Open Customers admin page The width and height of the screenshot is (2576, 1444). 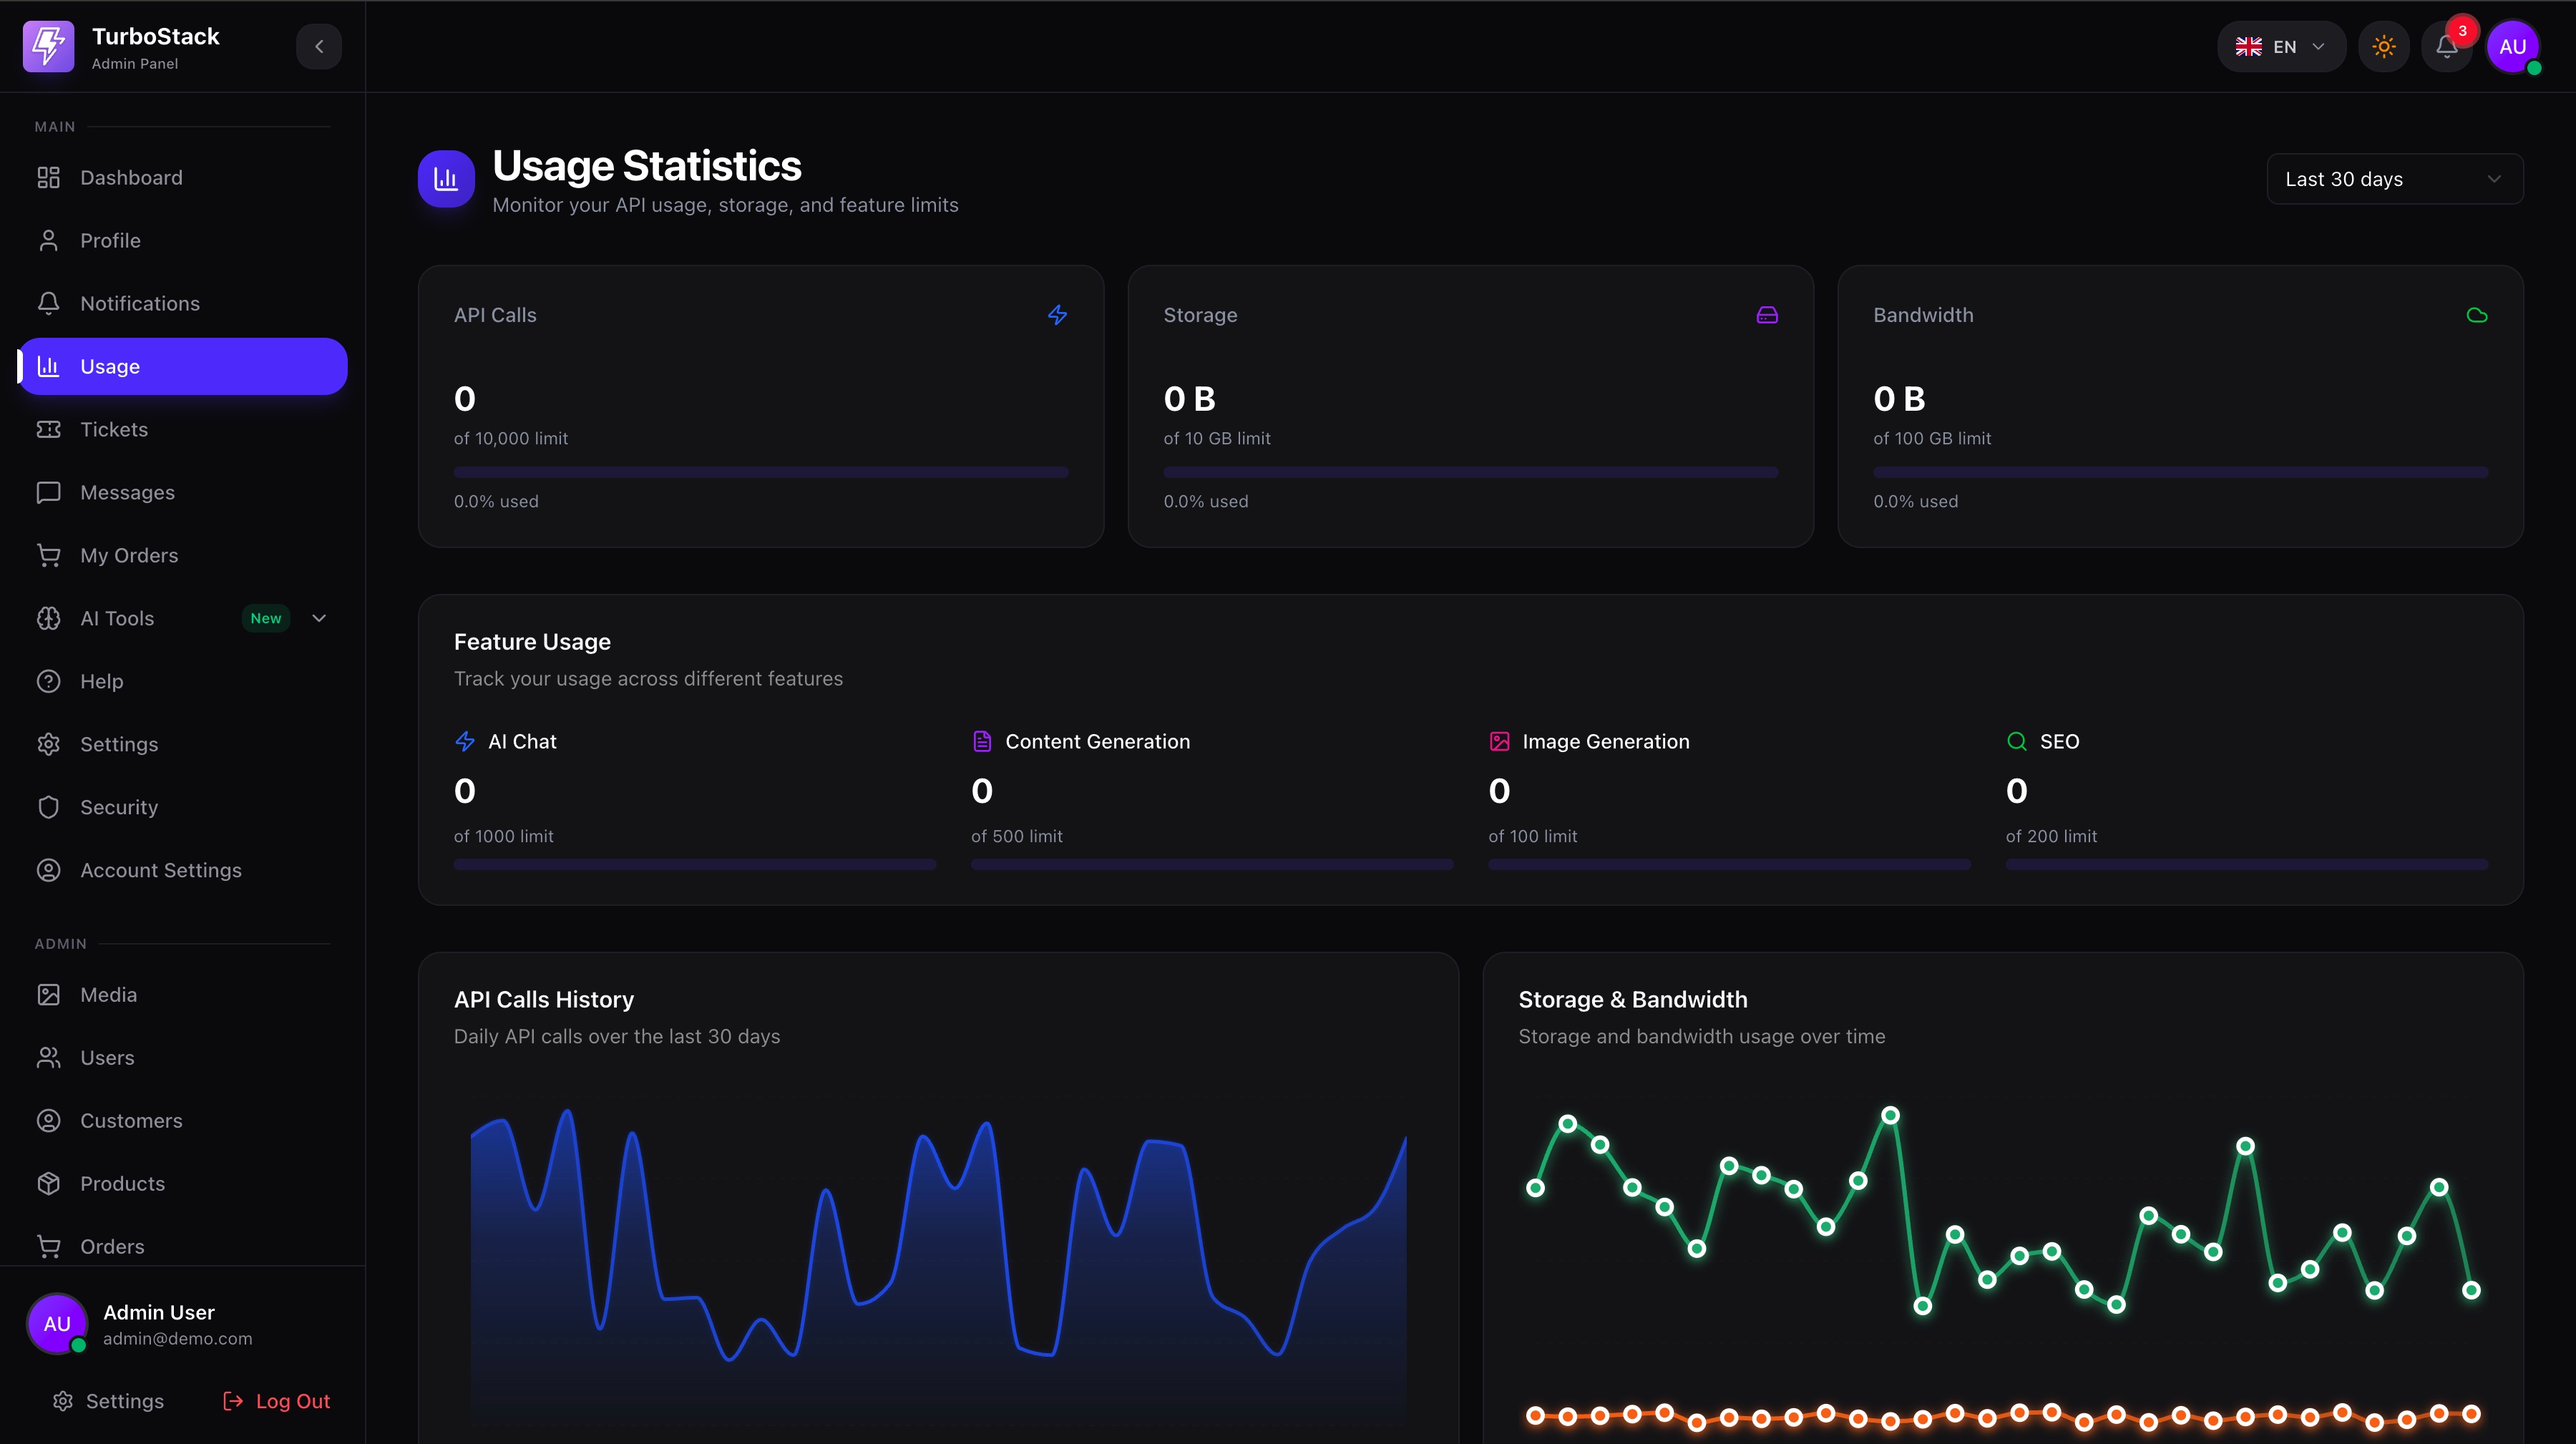(x=131, y=1120)
